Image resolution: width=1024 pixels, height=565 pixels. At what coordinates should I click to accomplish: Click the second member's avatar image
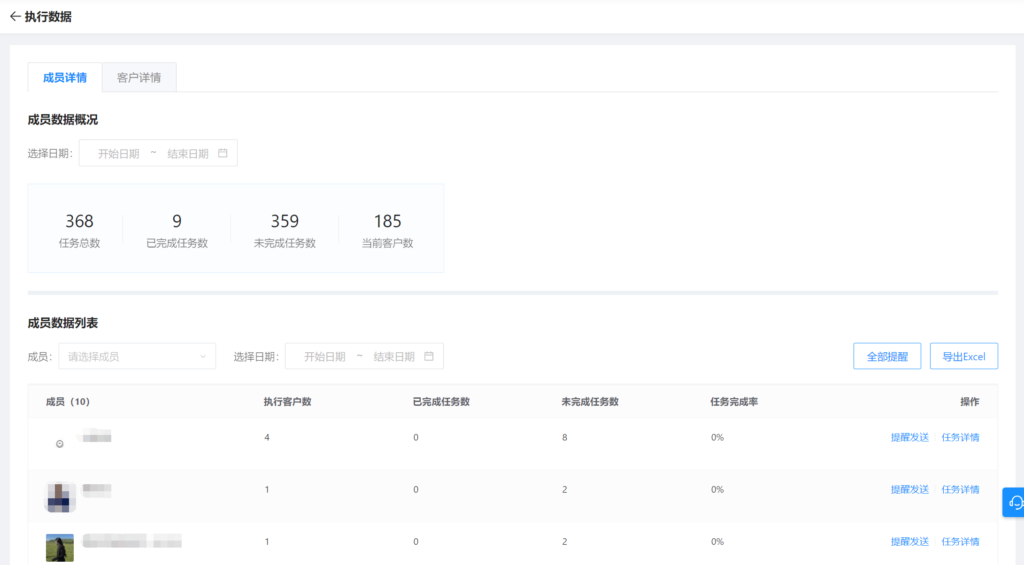[x=60, y=496]
